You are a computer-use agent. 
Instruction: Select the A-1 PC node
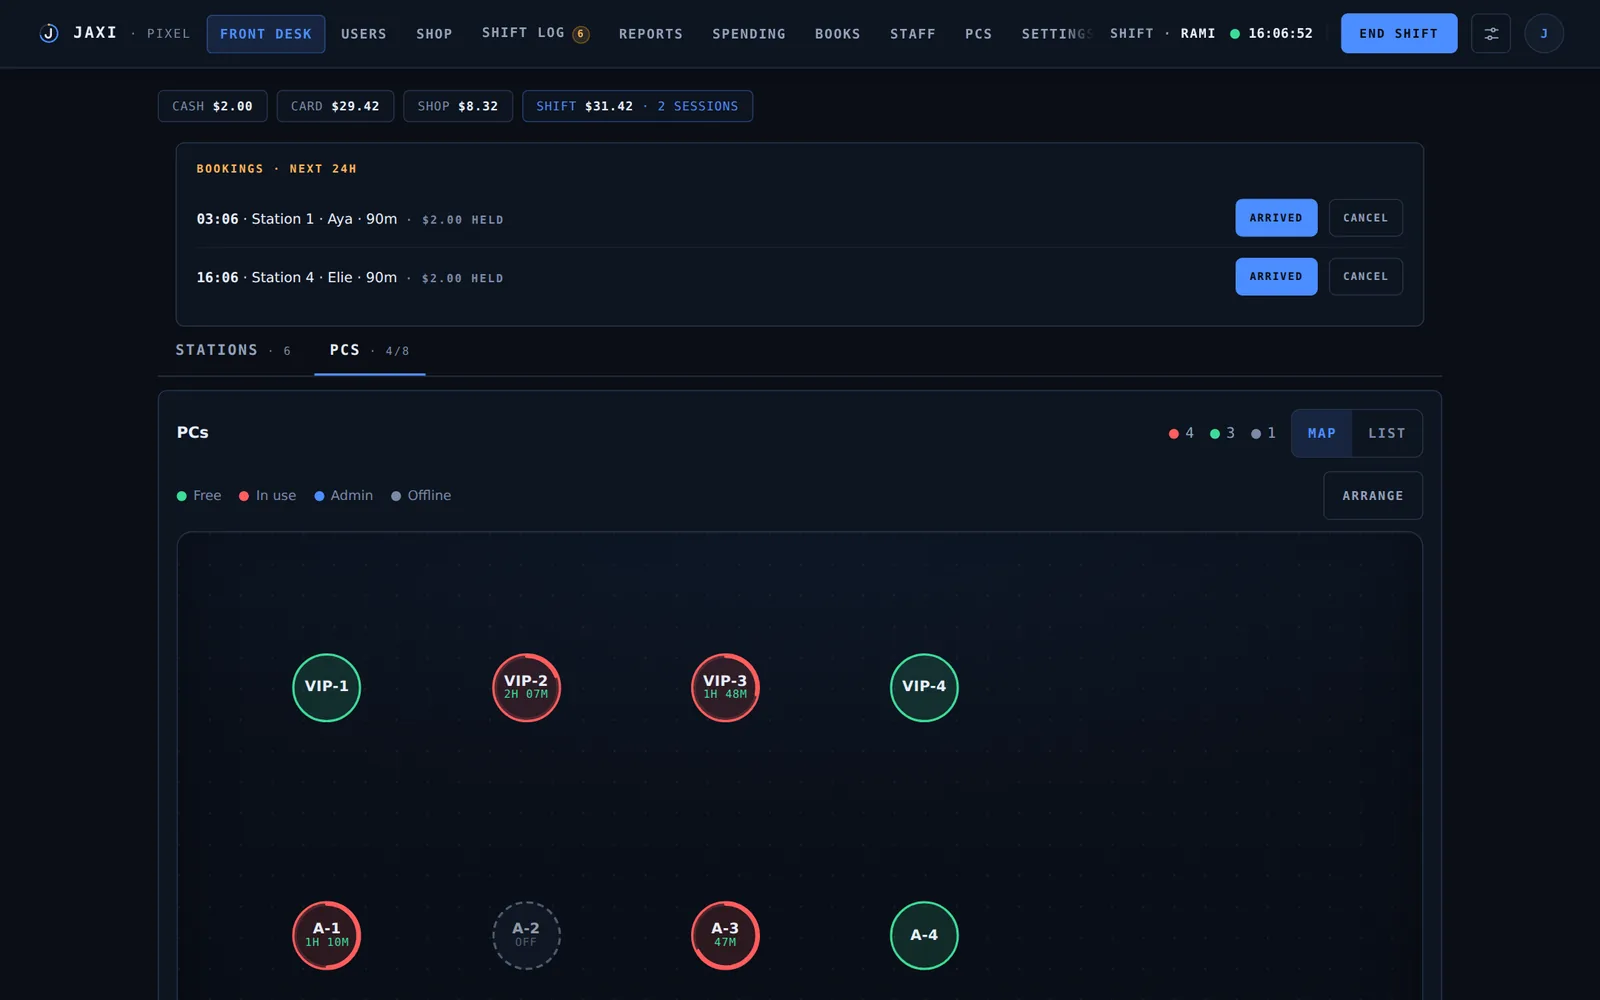326,935
